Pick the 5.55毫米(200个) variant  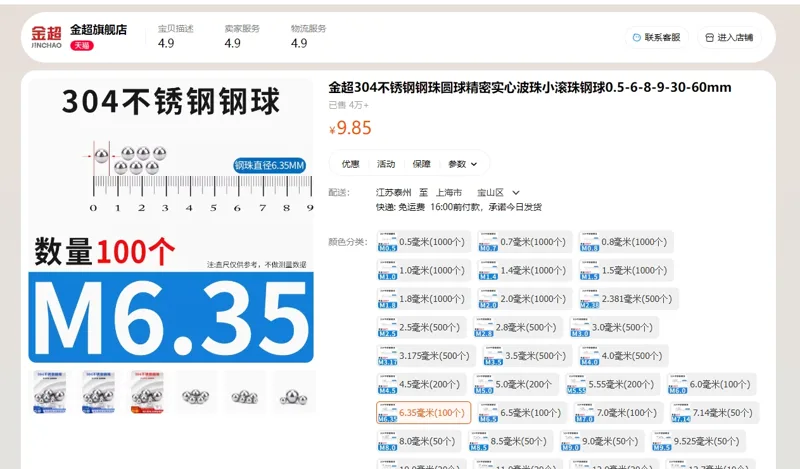tap(613, 385)
